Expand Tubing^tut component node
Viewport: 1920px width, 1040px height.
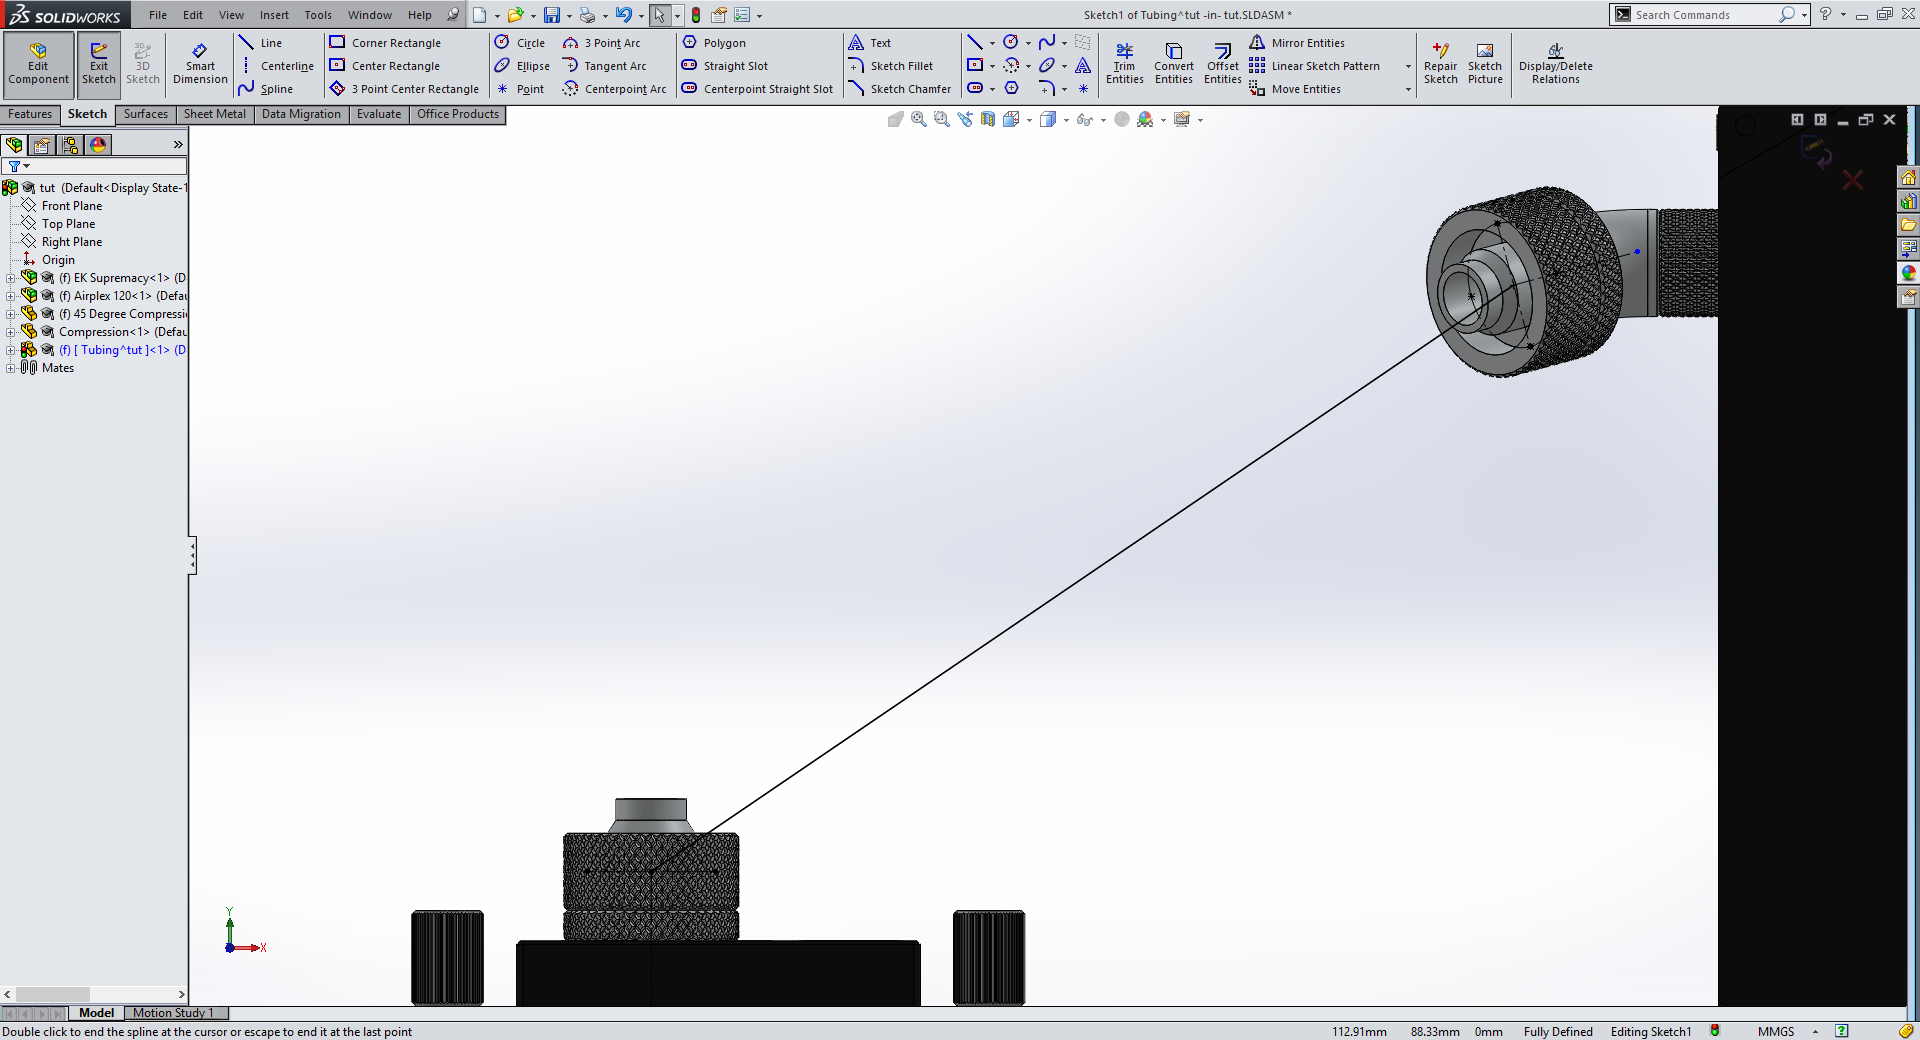coord(11,350)
